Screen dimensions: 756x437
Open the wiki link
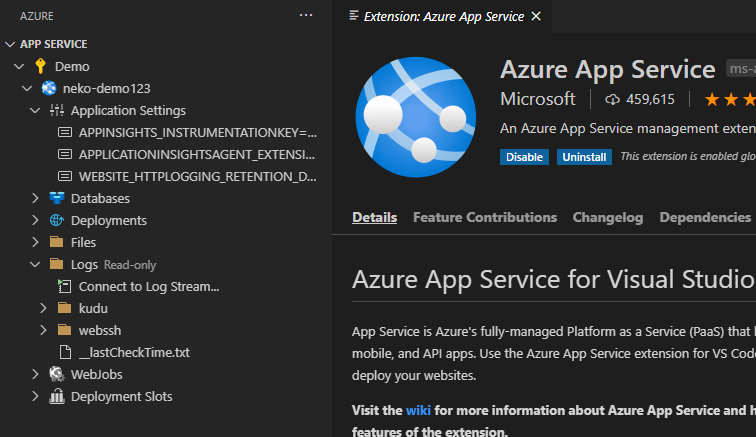tap(417, 410)
